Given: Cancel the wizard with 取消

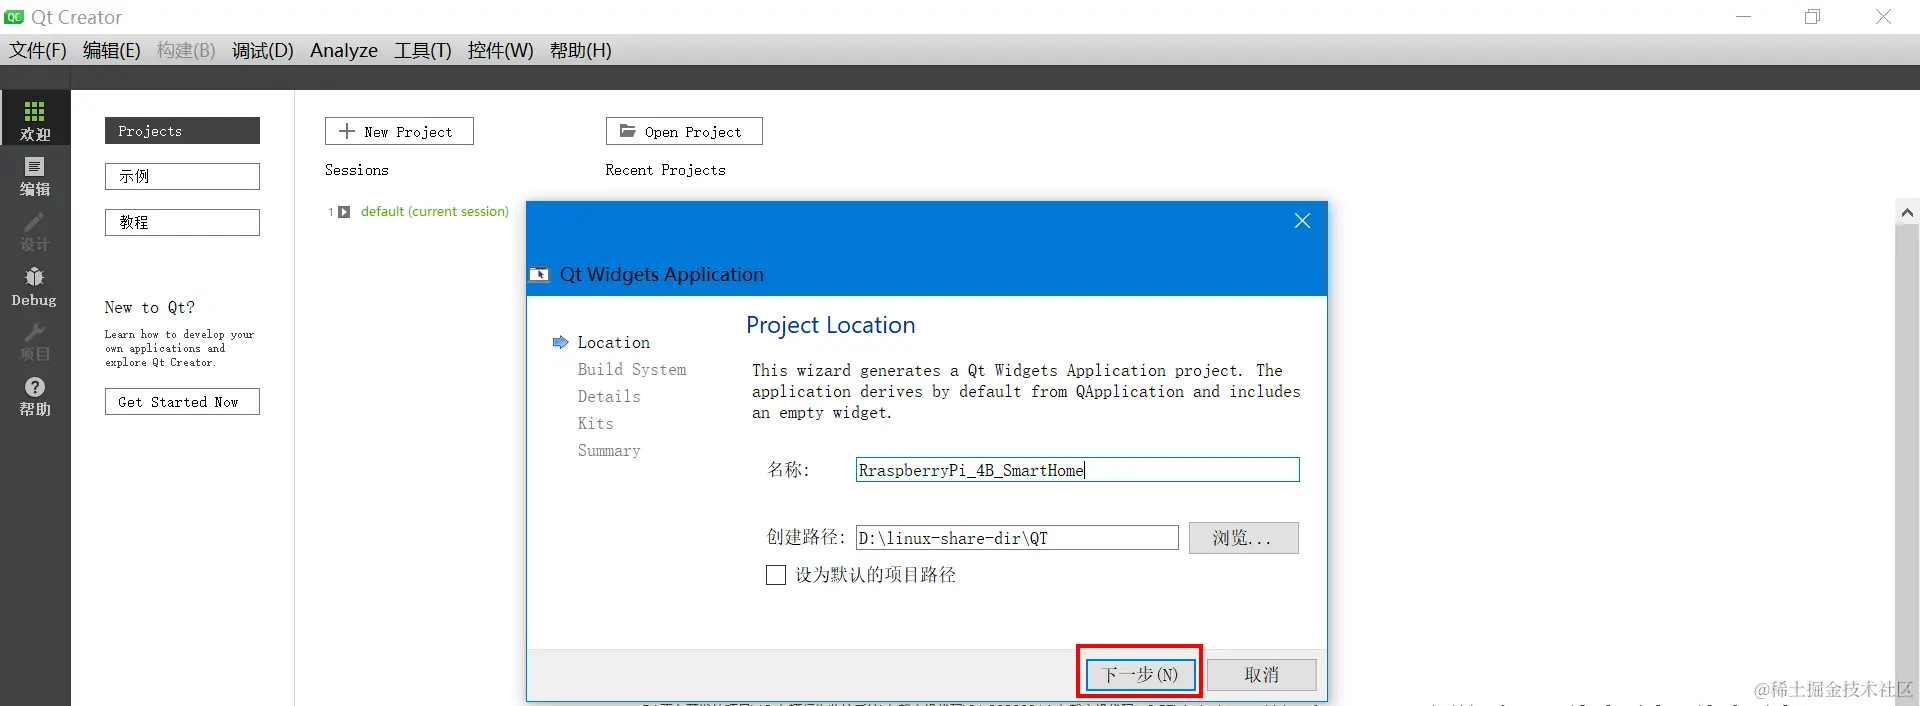Looking at the screenshot, I should coord(1261,675).
